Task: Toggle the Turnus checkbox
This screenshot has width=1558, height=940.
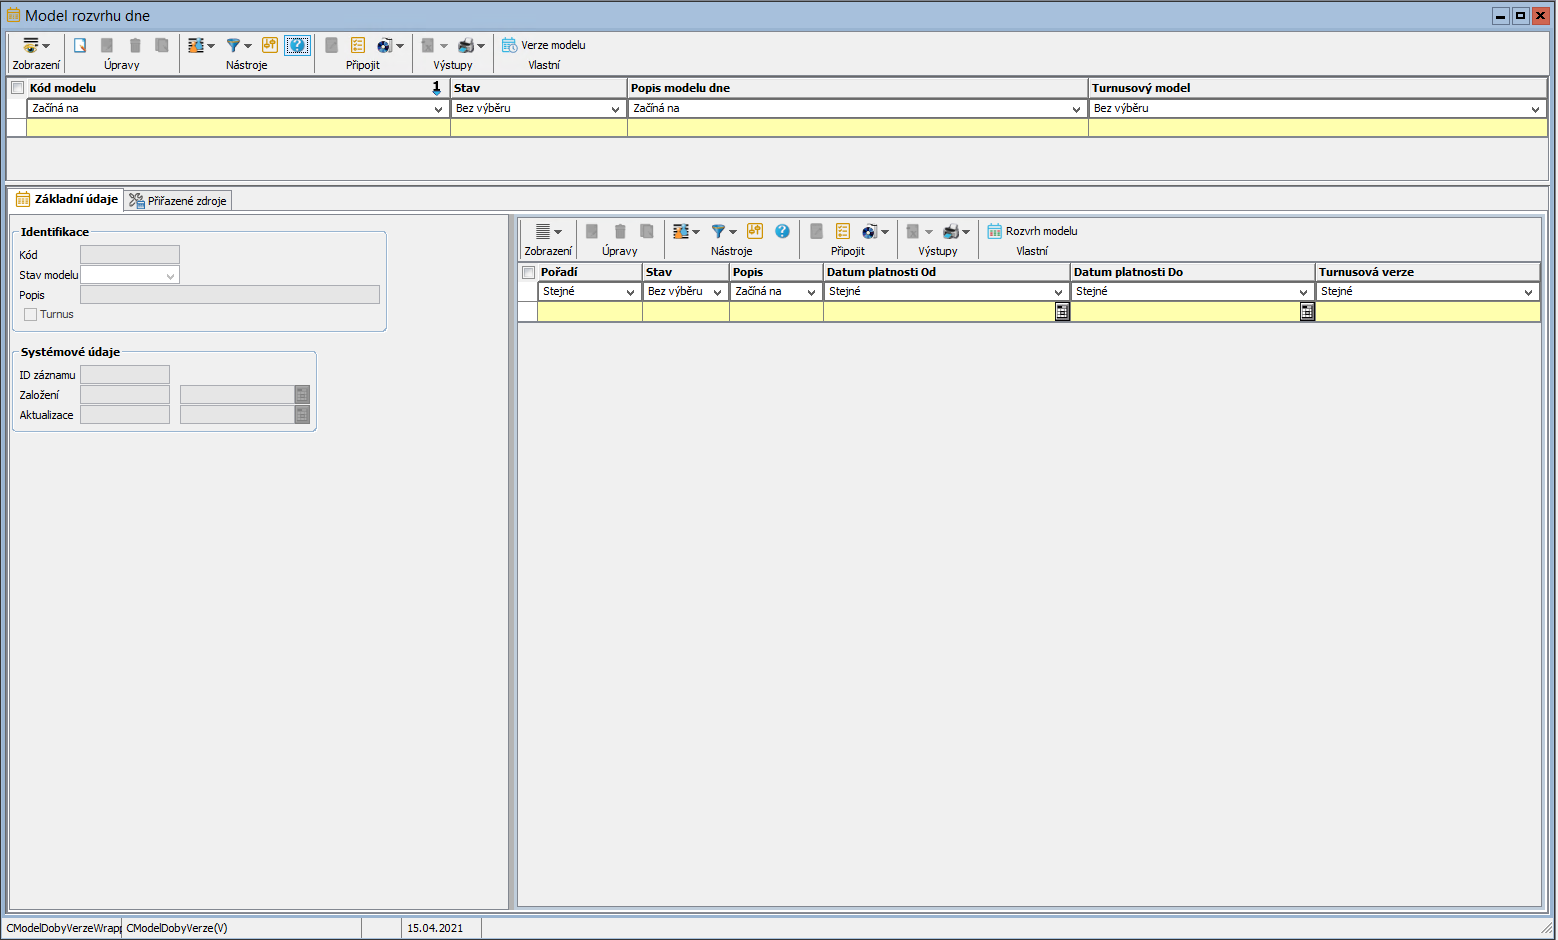Action: (x=31, y=314)
